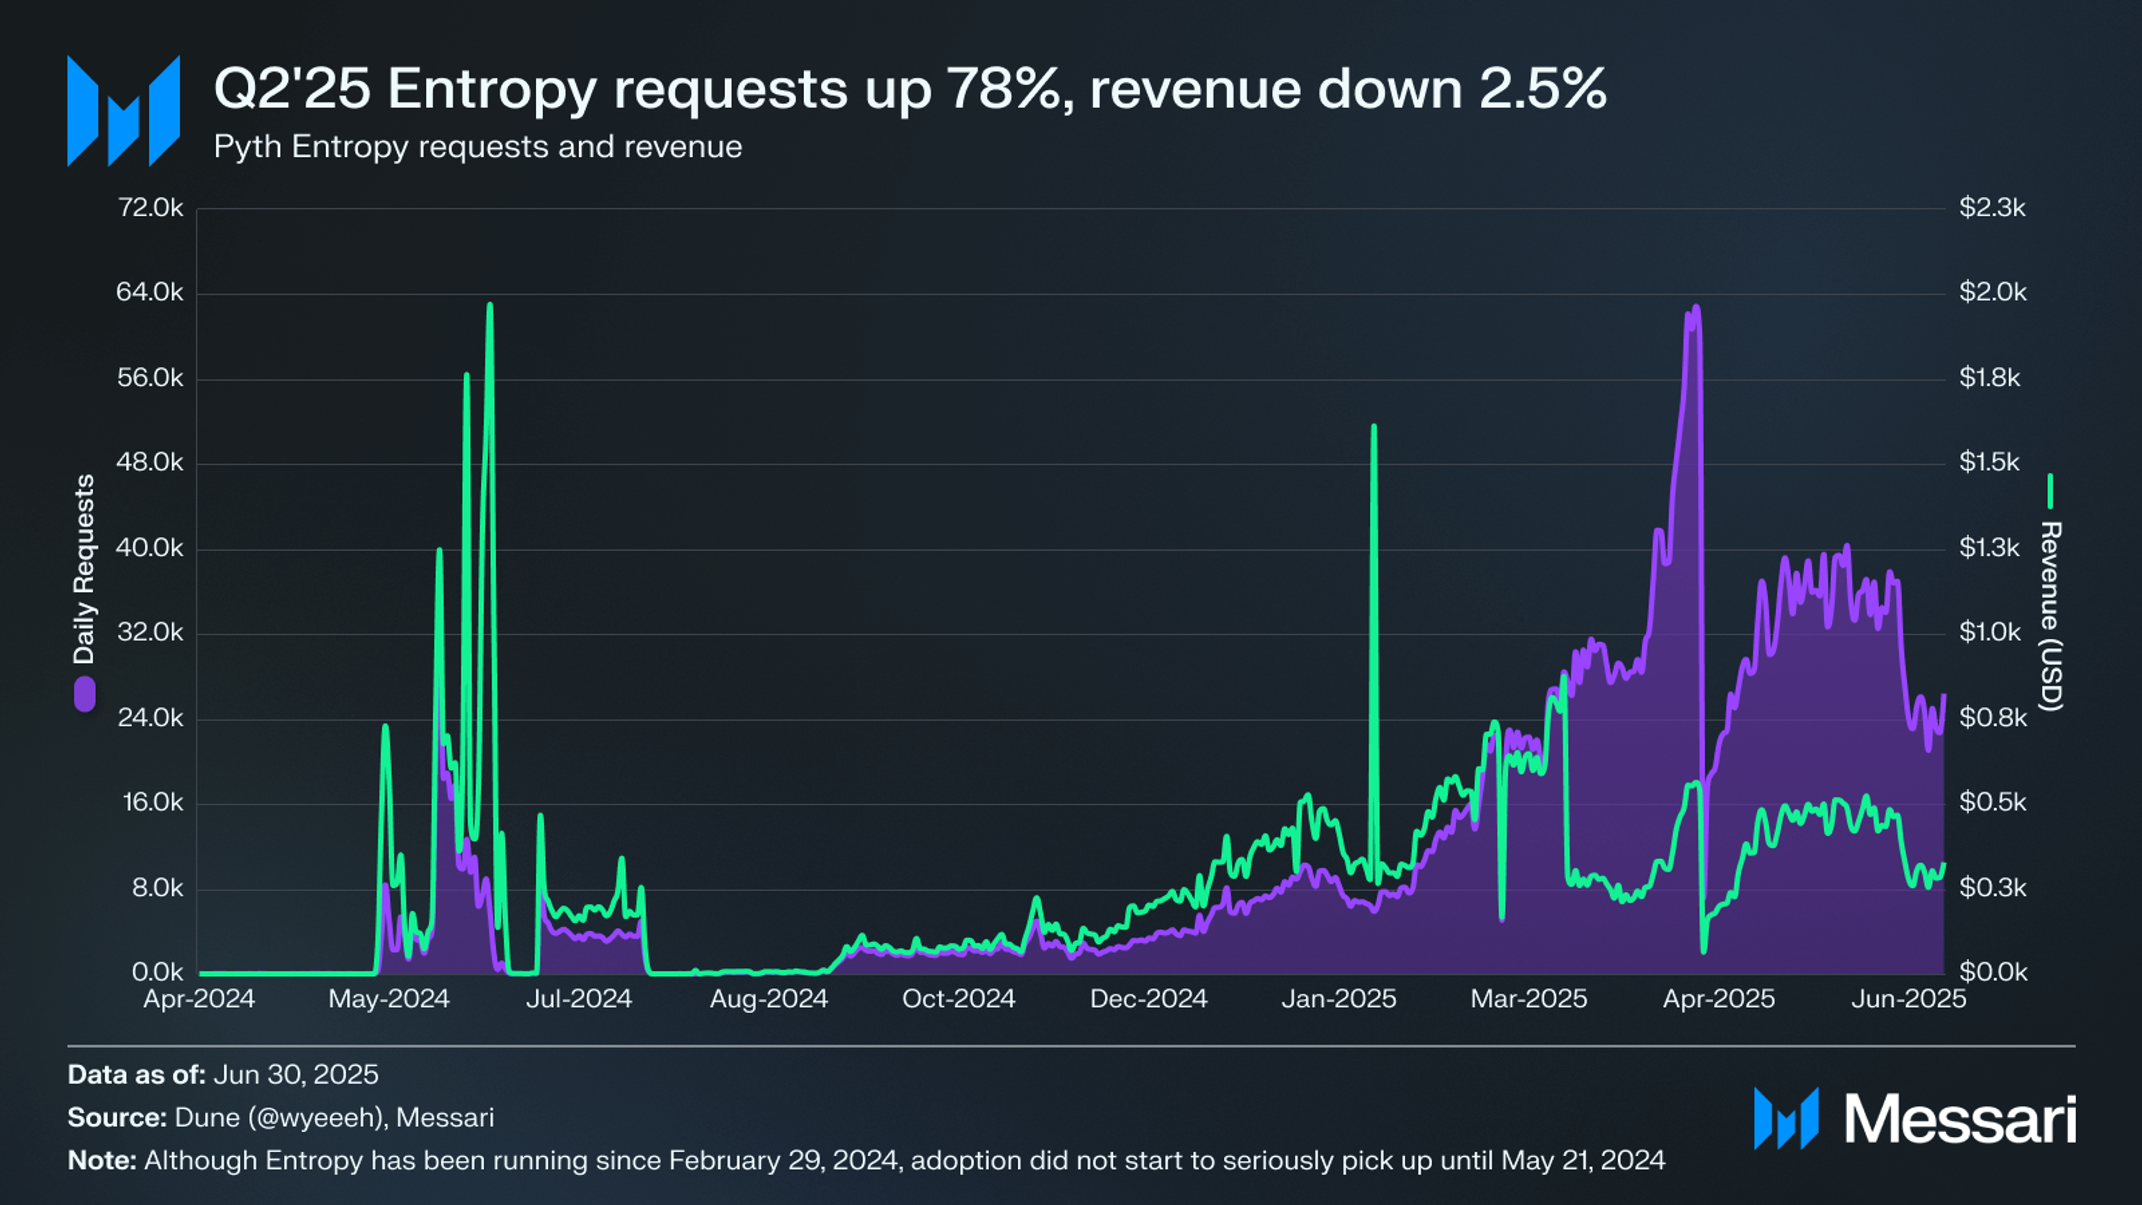This screenshot has height=1205, width=2142.
Task: Click the Jan-2025 x-axis label
Action: 1339,999
